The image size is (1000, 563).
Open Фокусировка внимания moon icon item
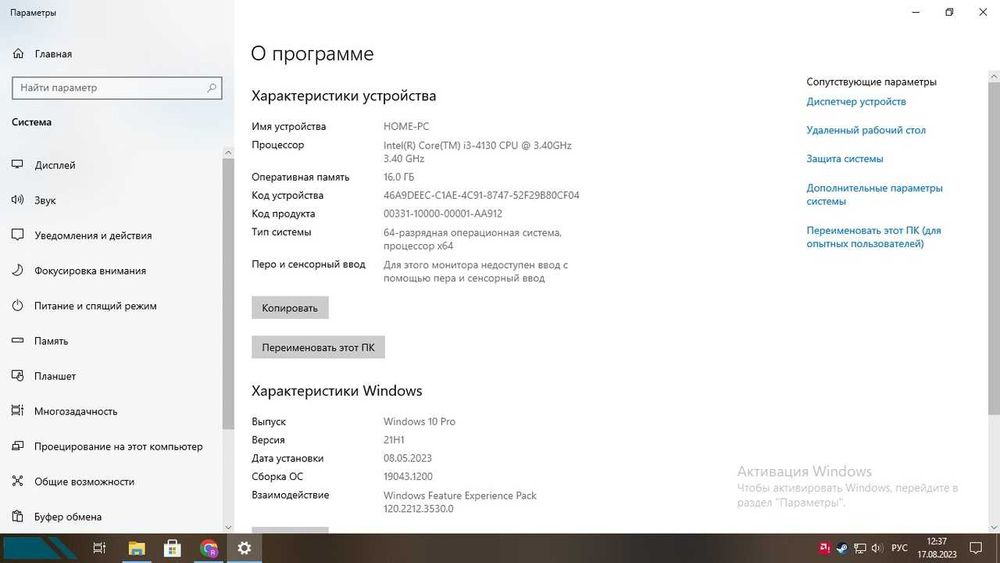18,270
